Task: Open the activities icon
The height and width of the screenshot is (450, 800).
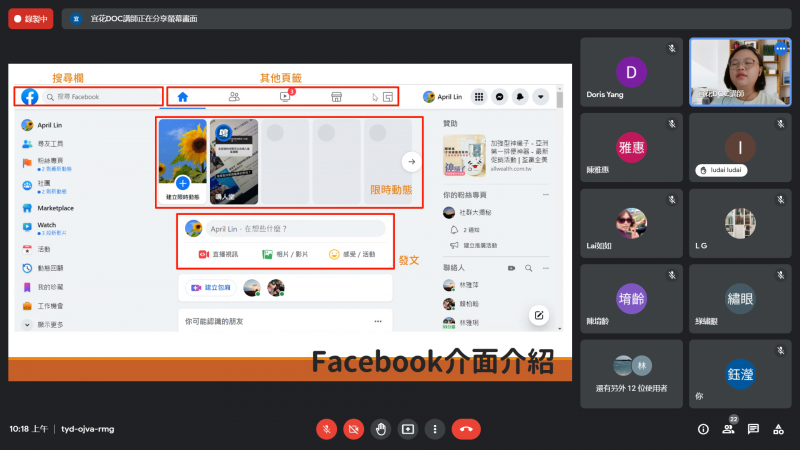Action: point(778,430)
